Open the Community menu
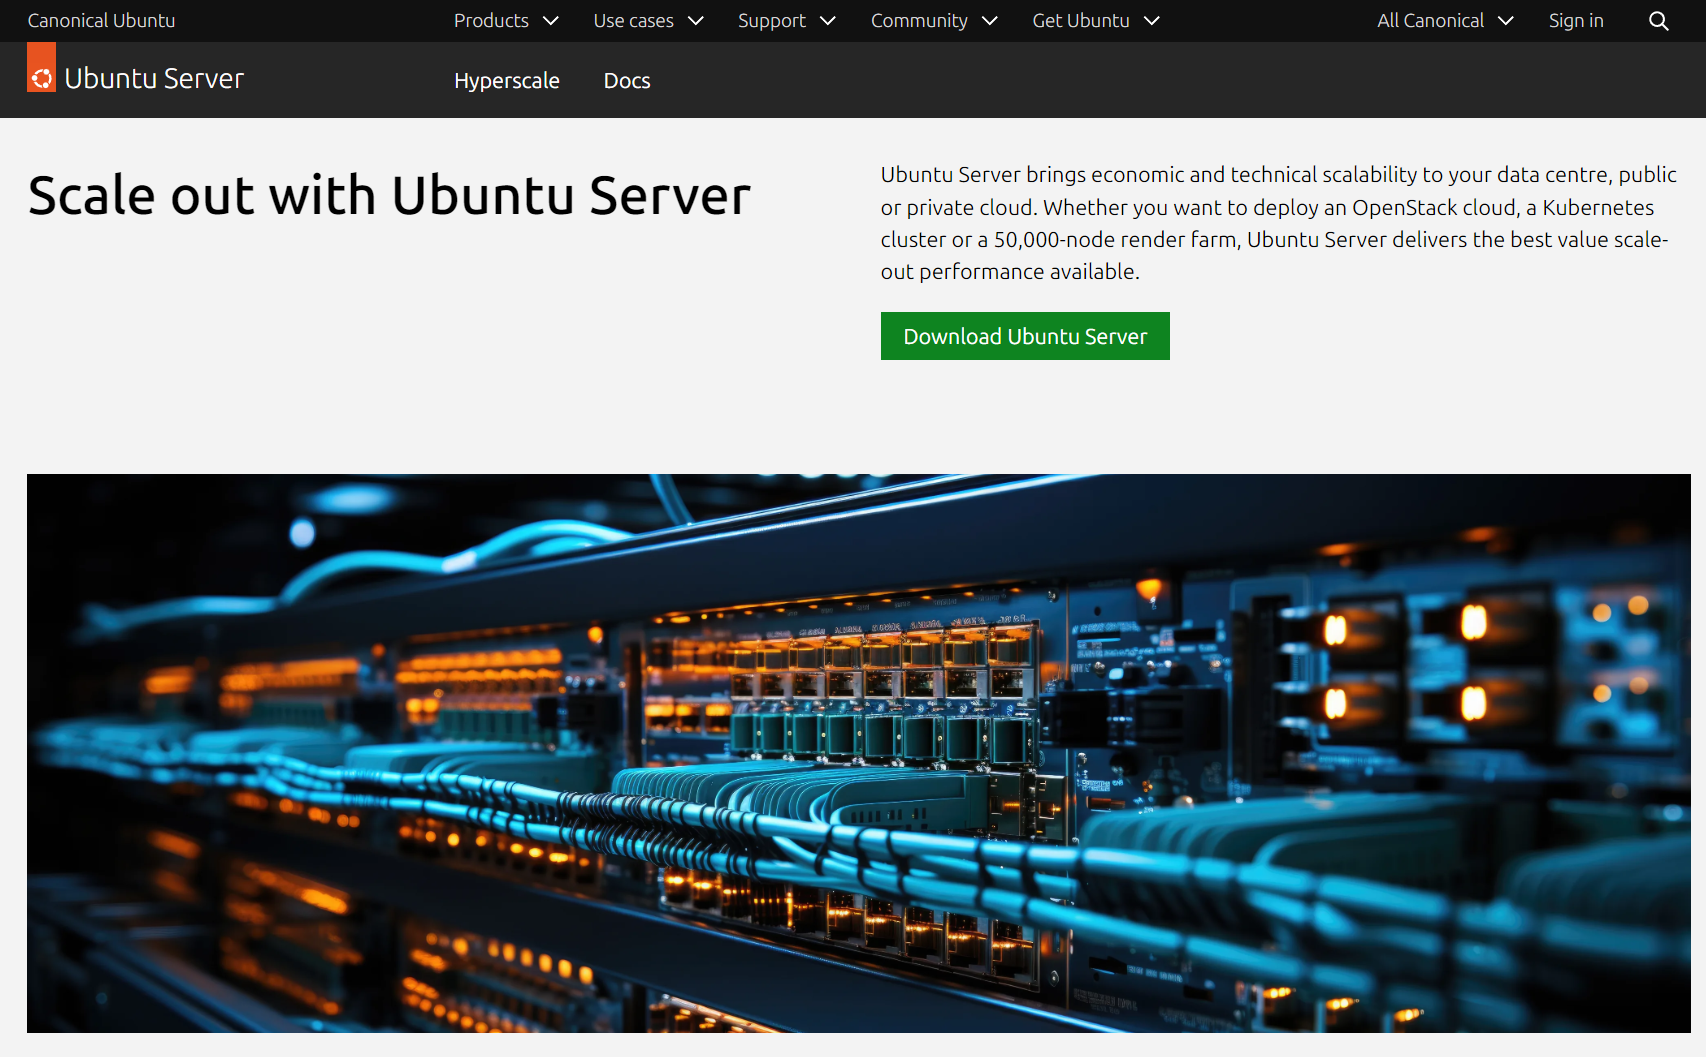Screen dimensions: 1706x1057 [x=934, y=21]
